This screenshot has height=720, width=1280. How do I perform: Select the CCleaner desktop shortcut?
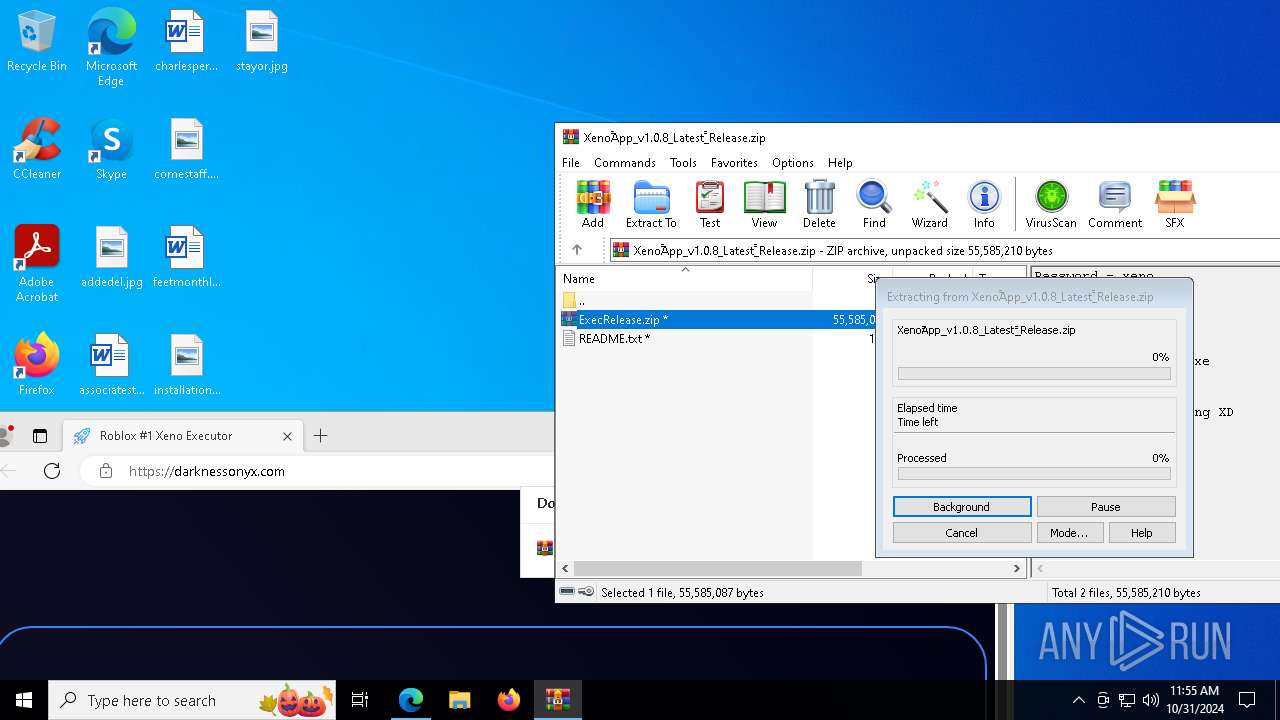click(37, 150)
